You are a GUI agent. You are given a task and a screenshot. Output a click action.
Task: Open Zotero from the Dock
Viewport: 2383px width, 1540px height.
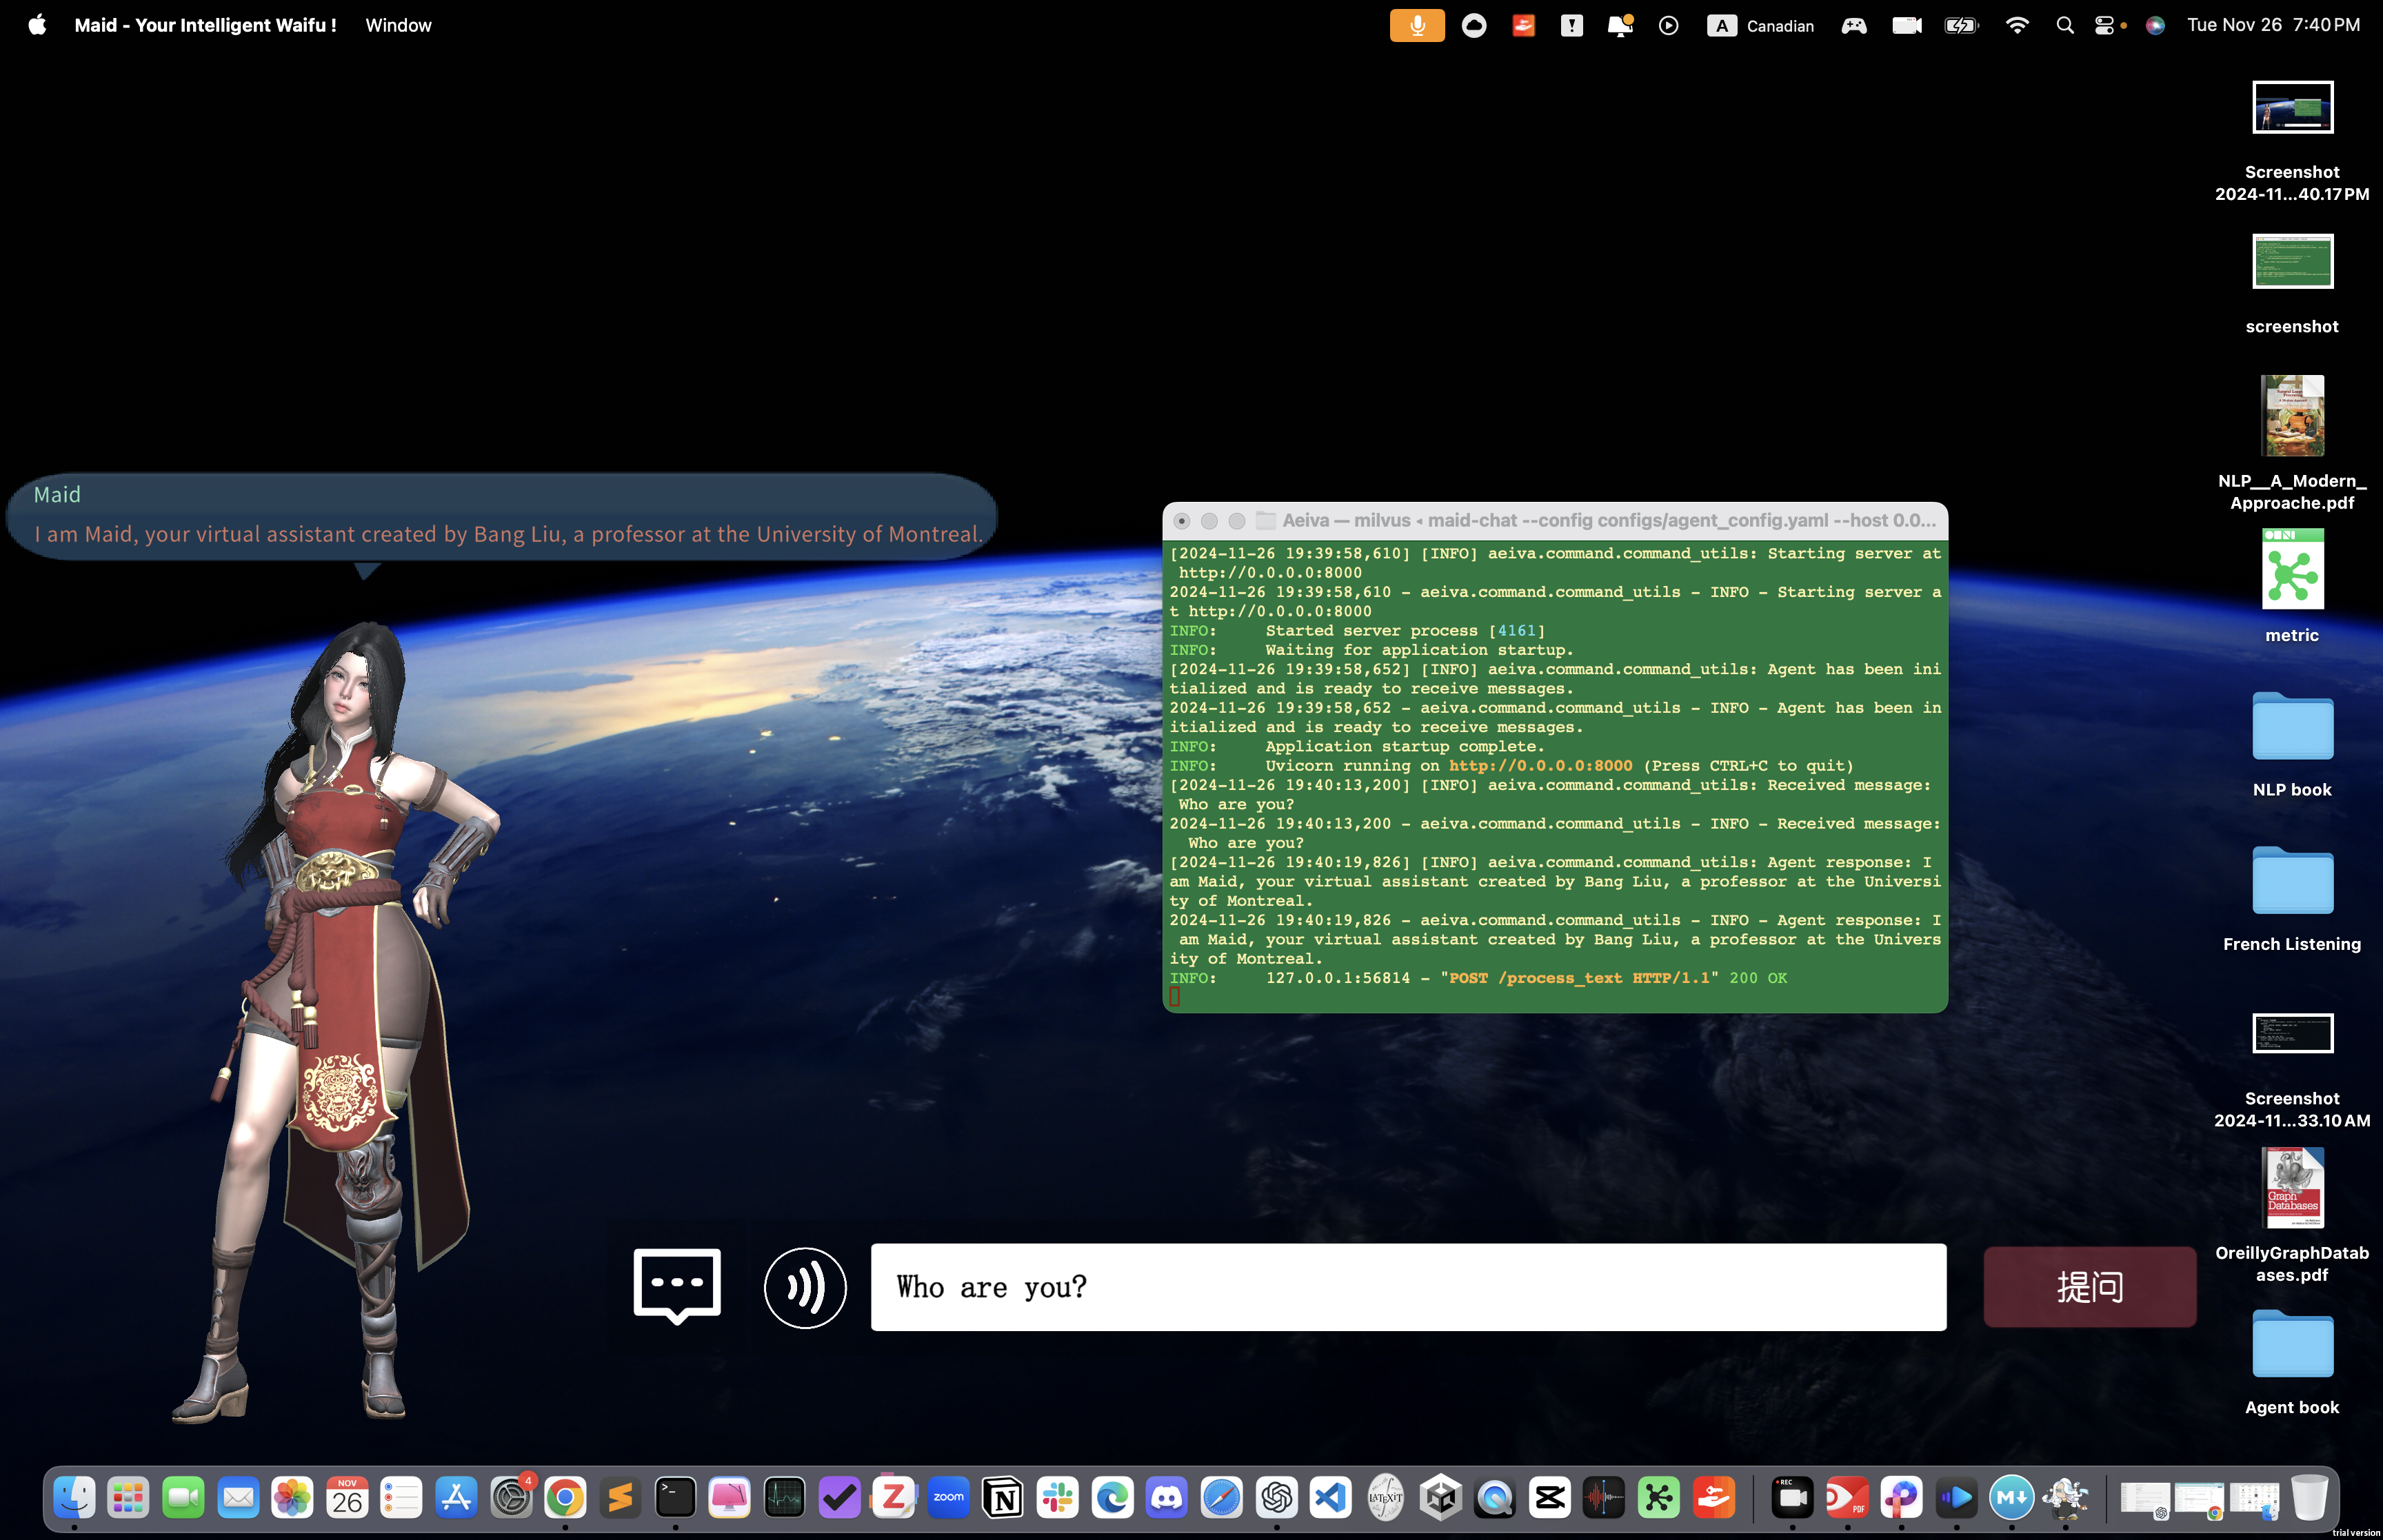[893, 1497]
